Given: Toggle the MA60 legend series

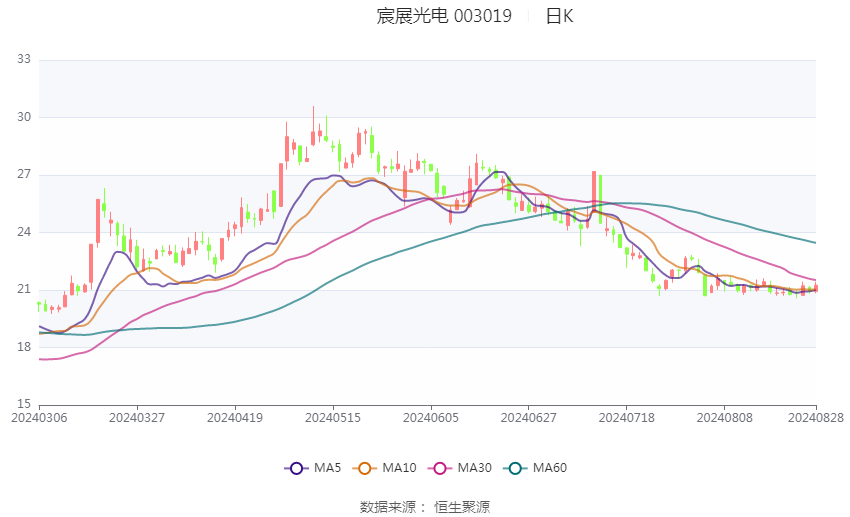Looking at the screenshot, I should [x=535, y=468].
